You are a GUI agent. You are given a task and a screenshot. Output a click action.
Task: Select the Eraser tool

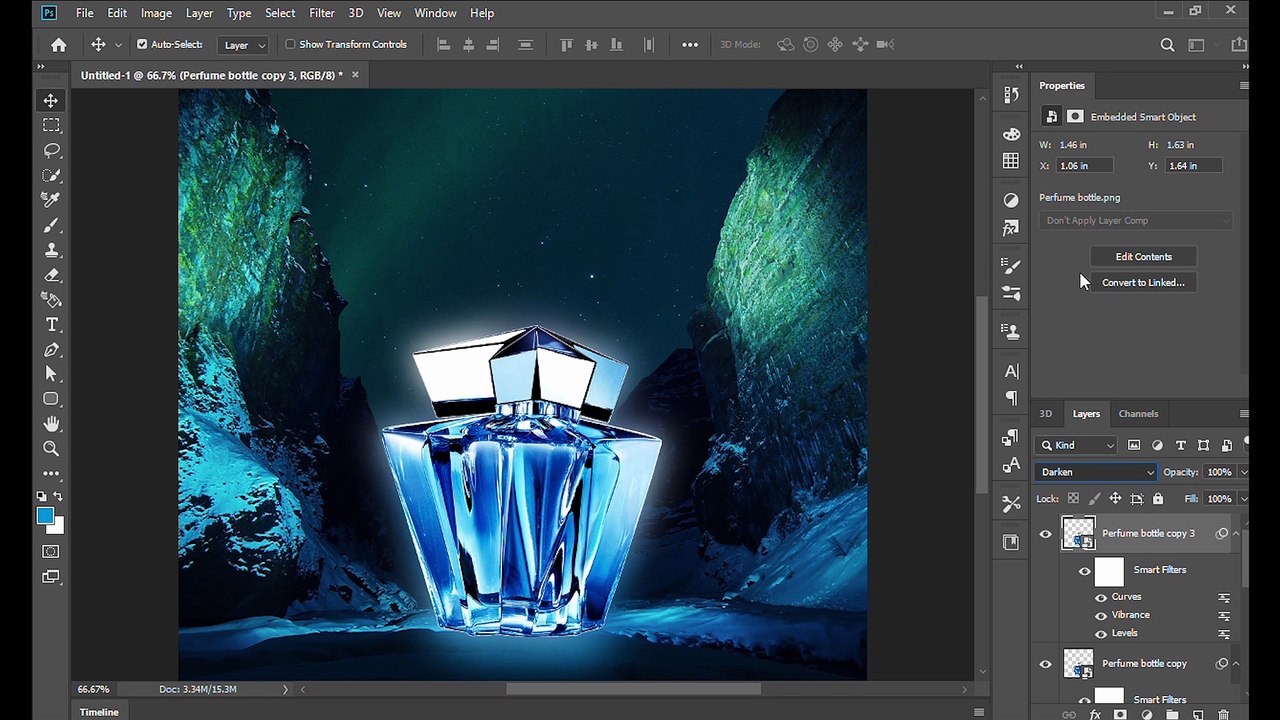(51, 275)
